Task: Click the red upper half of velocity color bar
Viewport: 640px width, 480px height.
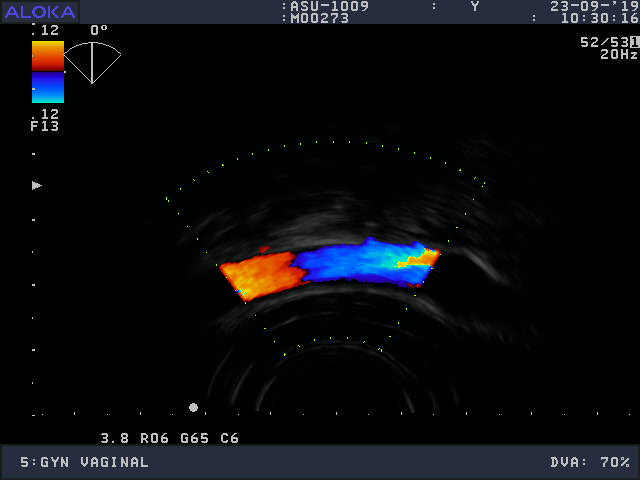Action: pos(47,55)
